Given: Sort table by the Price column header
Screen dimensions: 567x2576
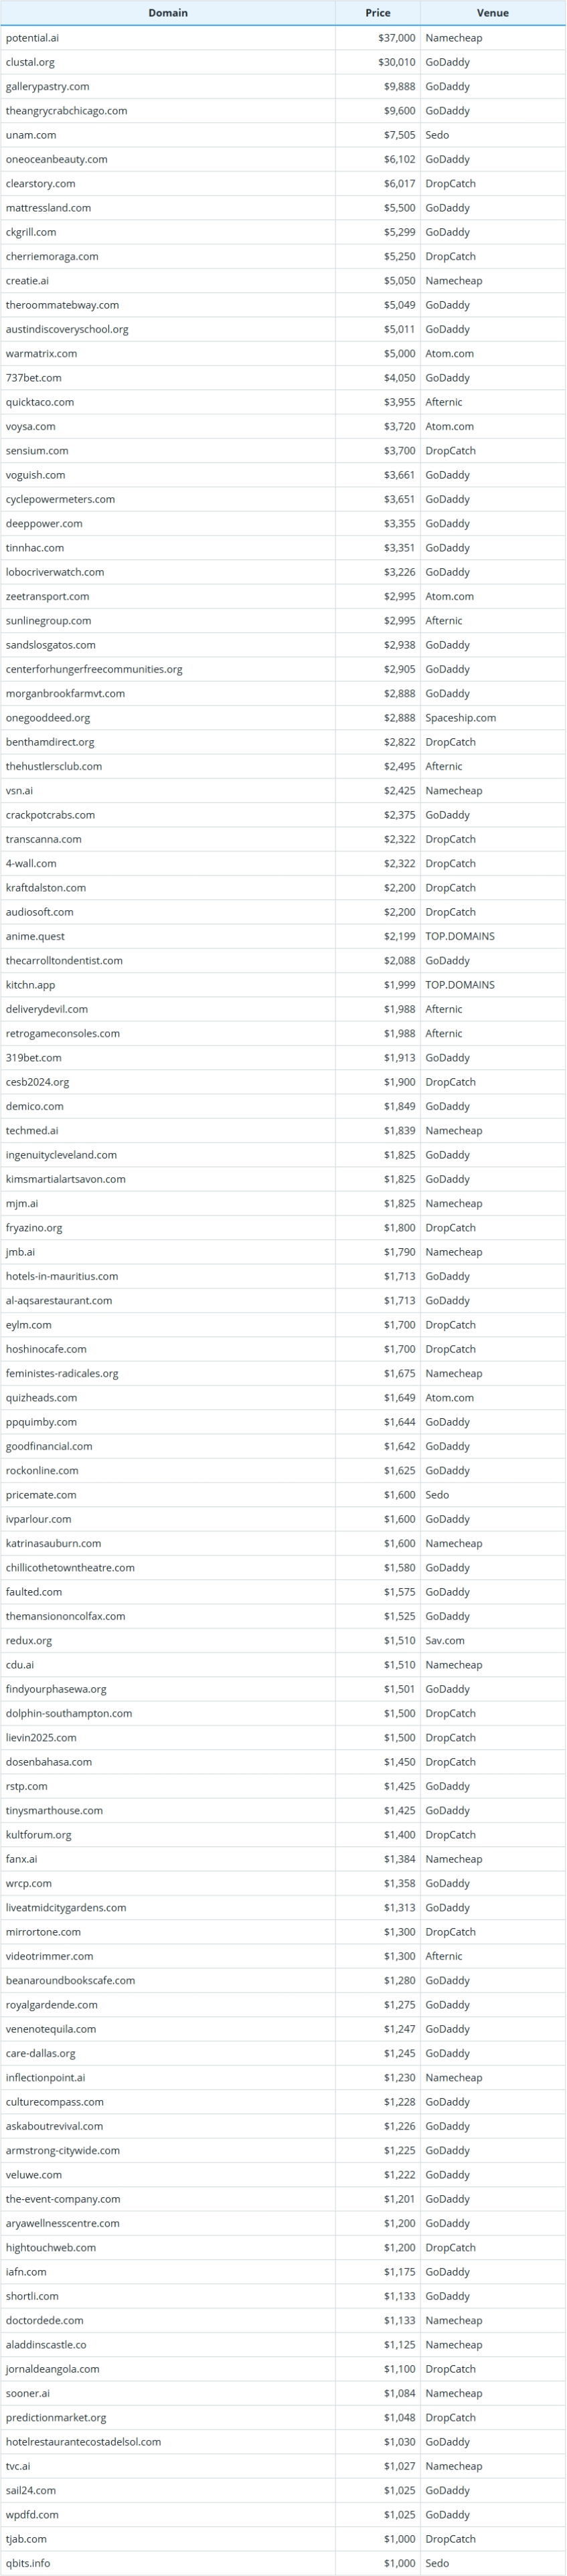Looking at the screenshot, I should point(377,13).
